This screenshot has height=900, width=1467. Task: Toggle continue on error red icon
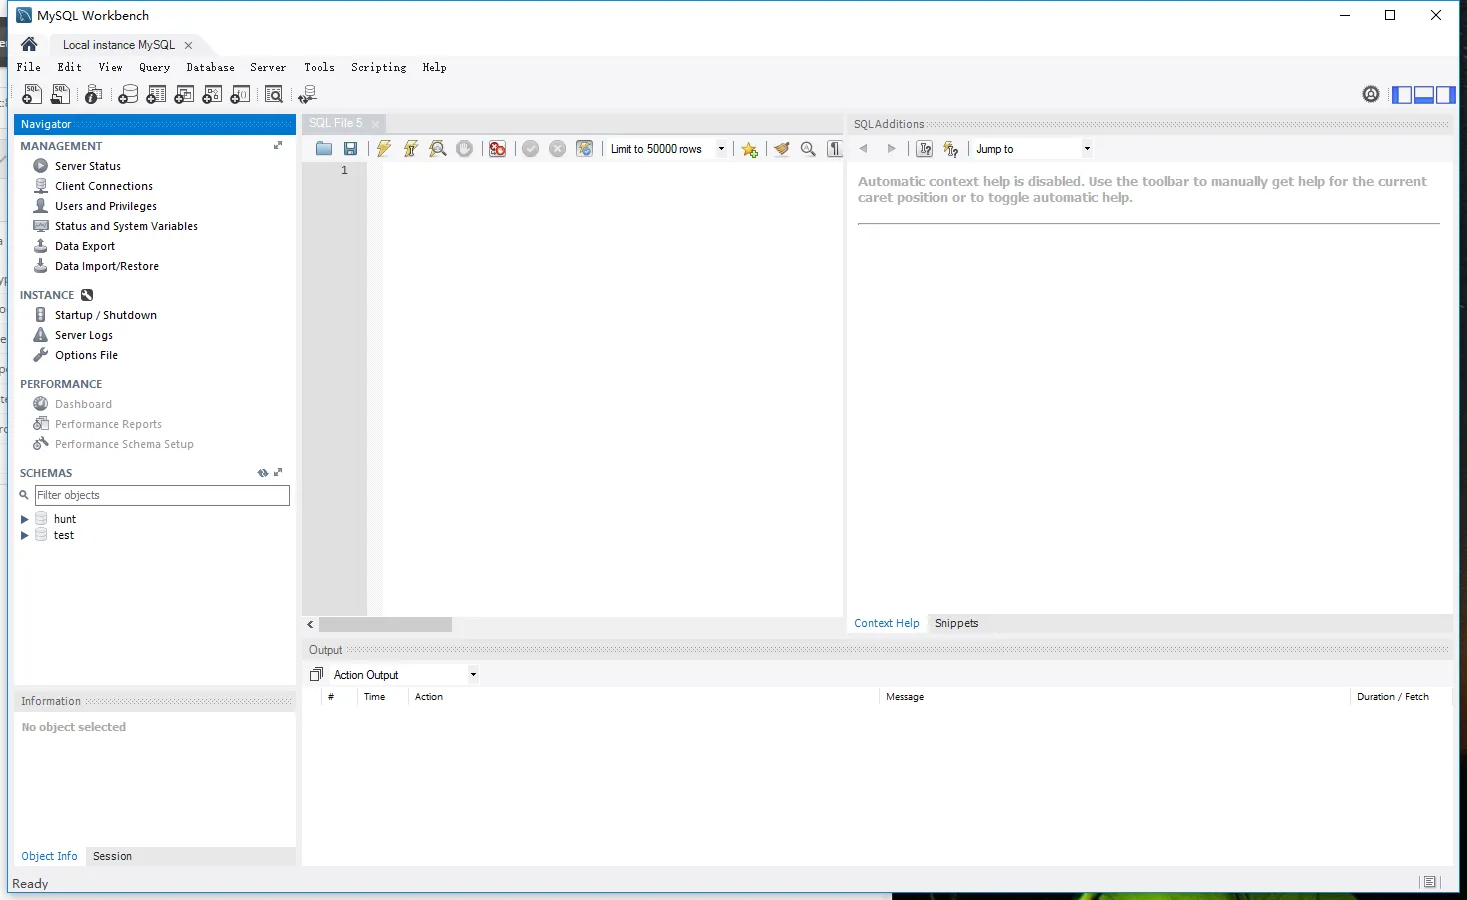point(497,149)
